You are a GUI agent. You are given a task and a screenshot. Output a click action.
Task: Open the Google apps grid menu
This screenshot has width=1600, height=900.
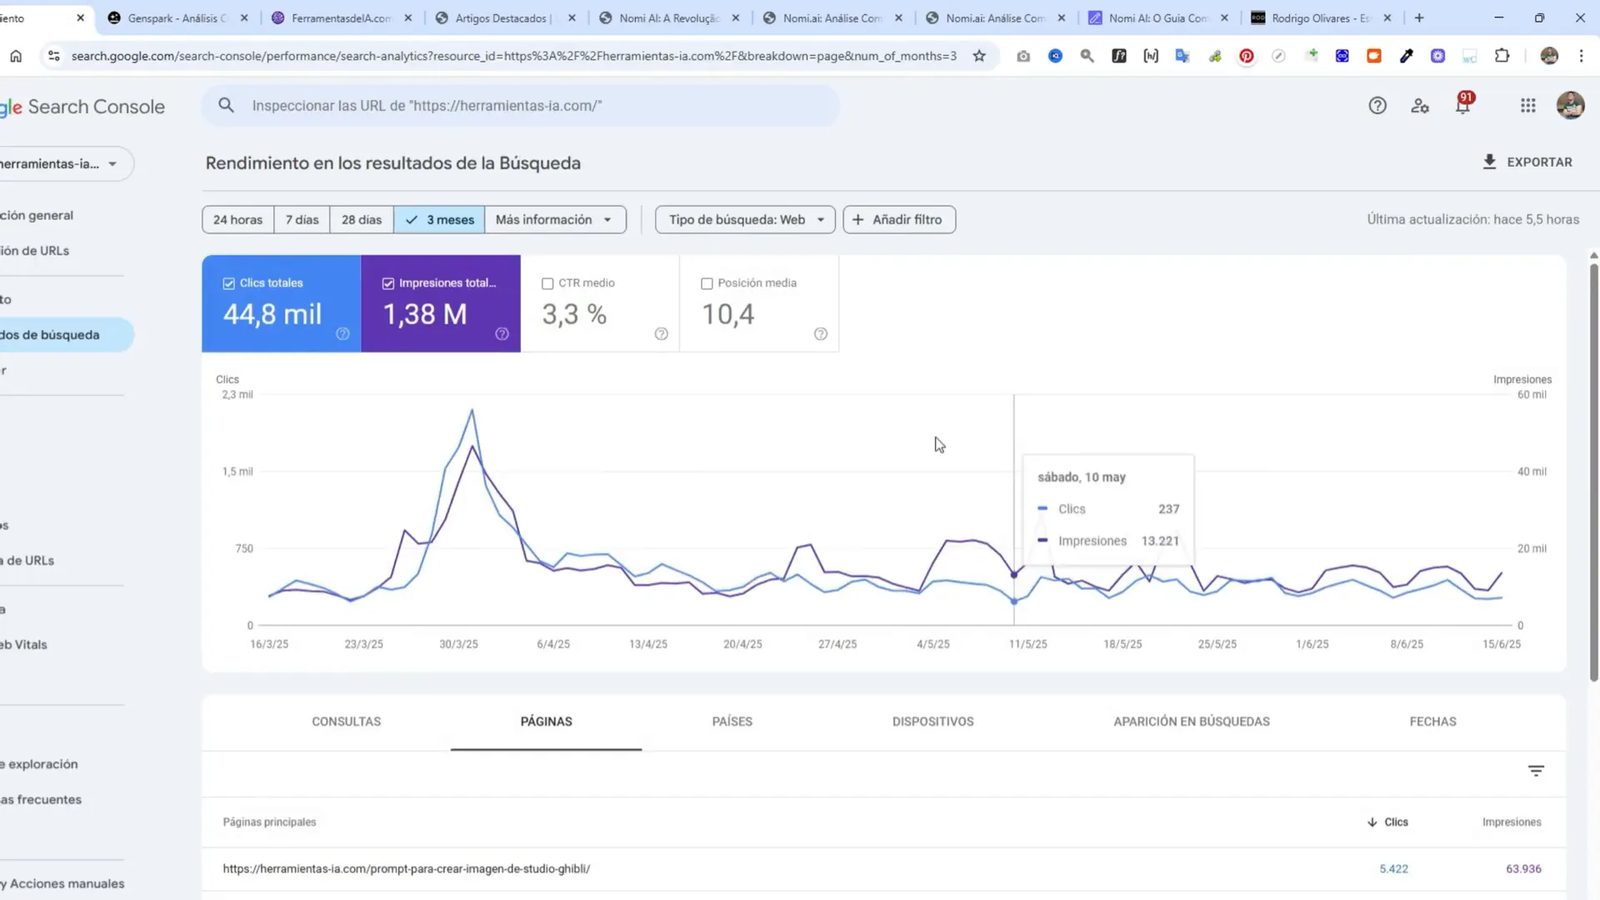tap(1527, 105)
